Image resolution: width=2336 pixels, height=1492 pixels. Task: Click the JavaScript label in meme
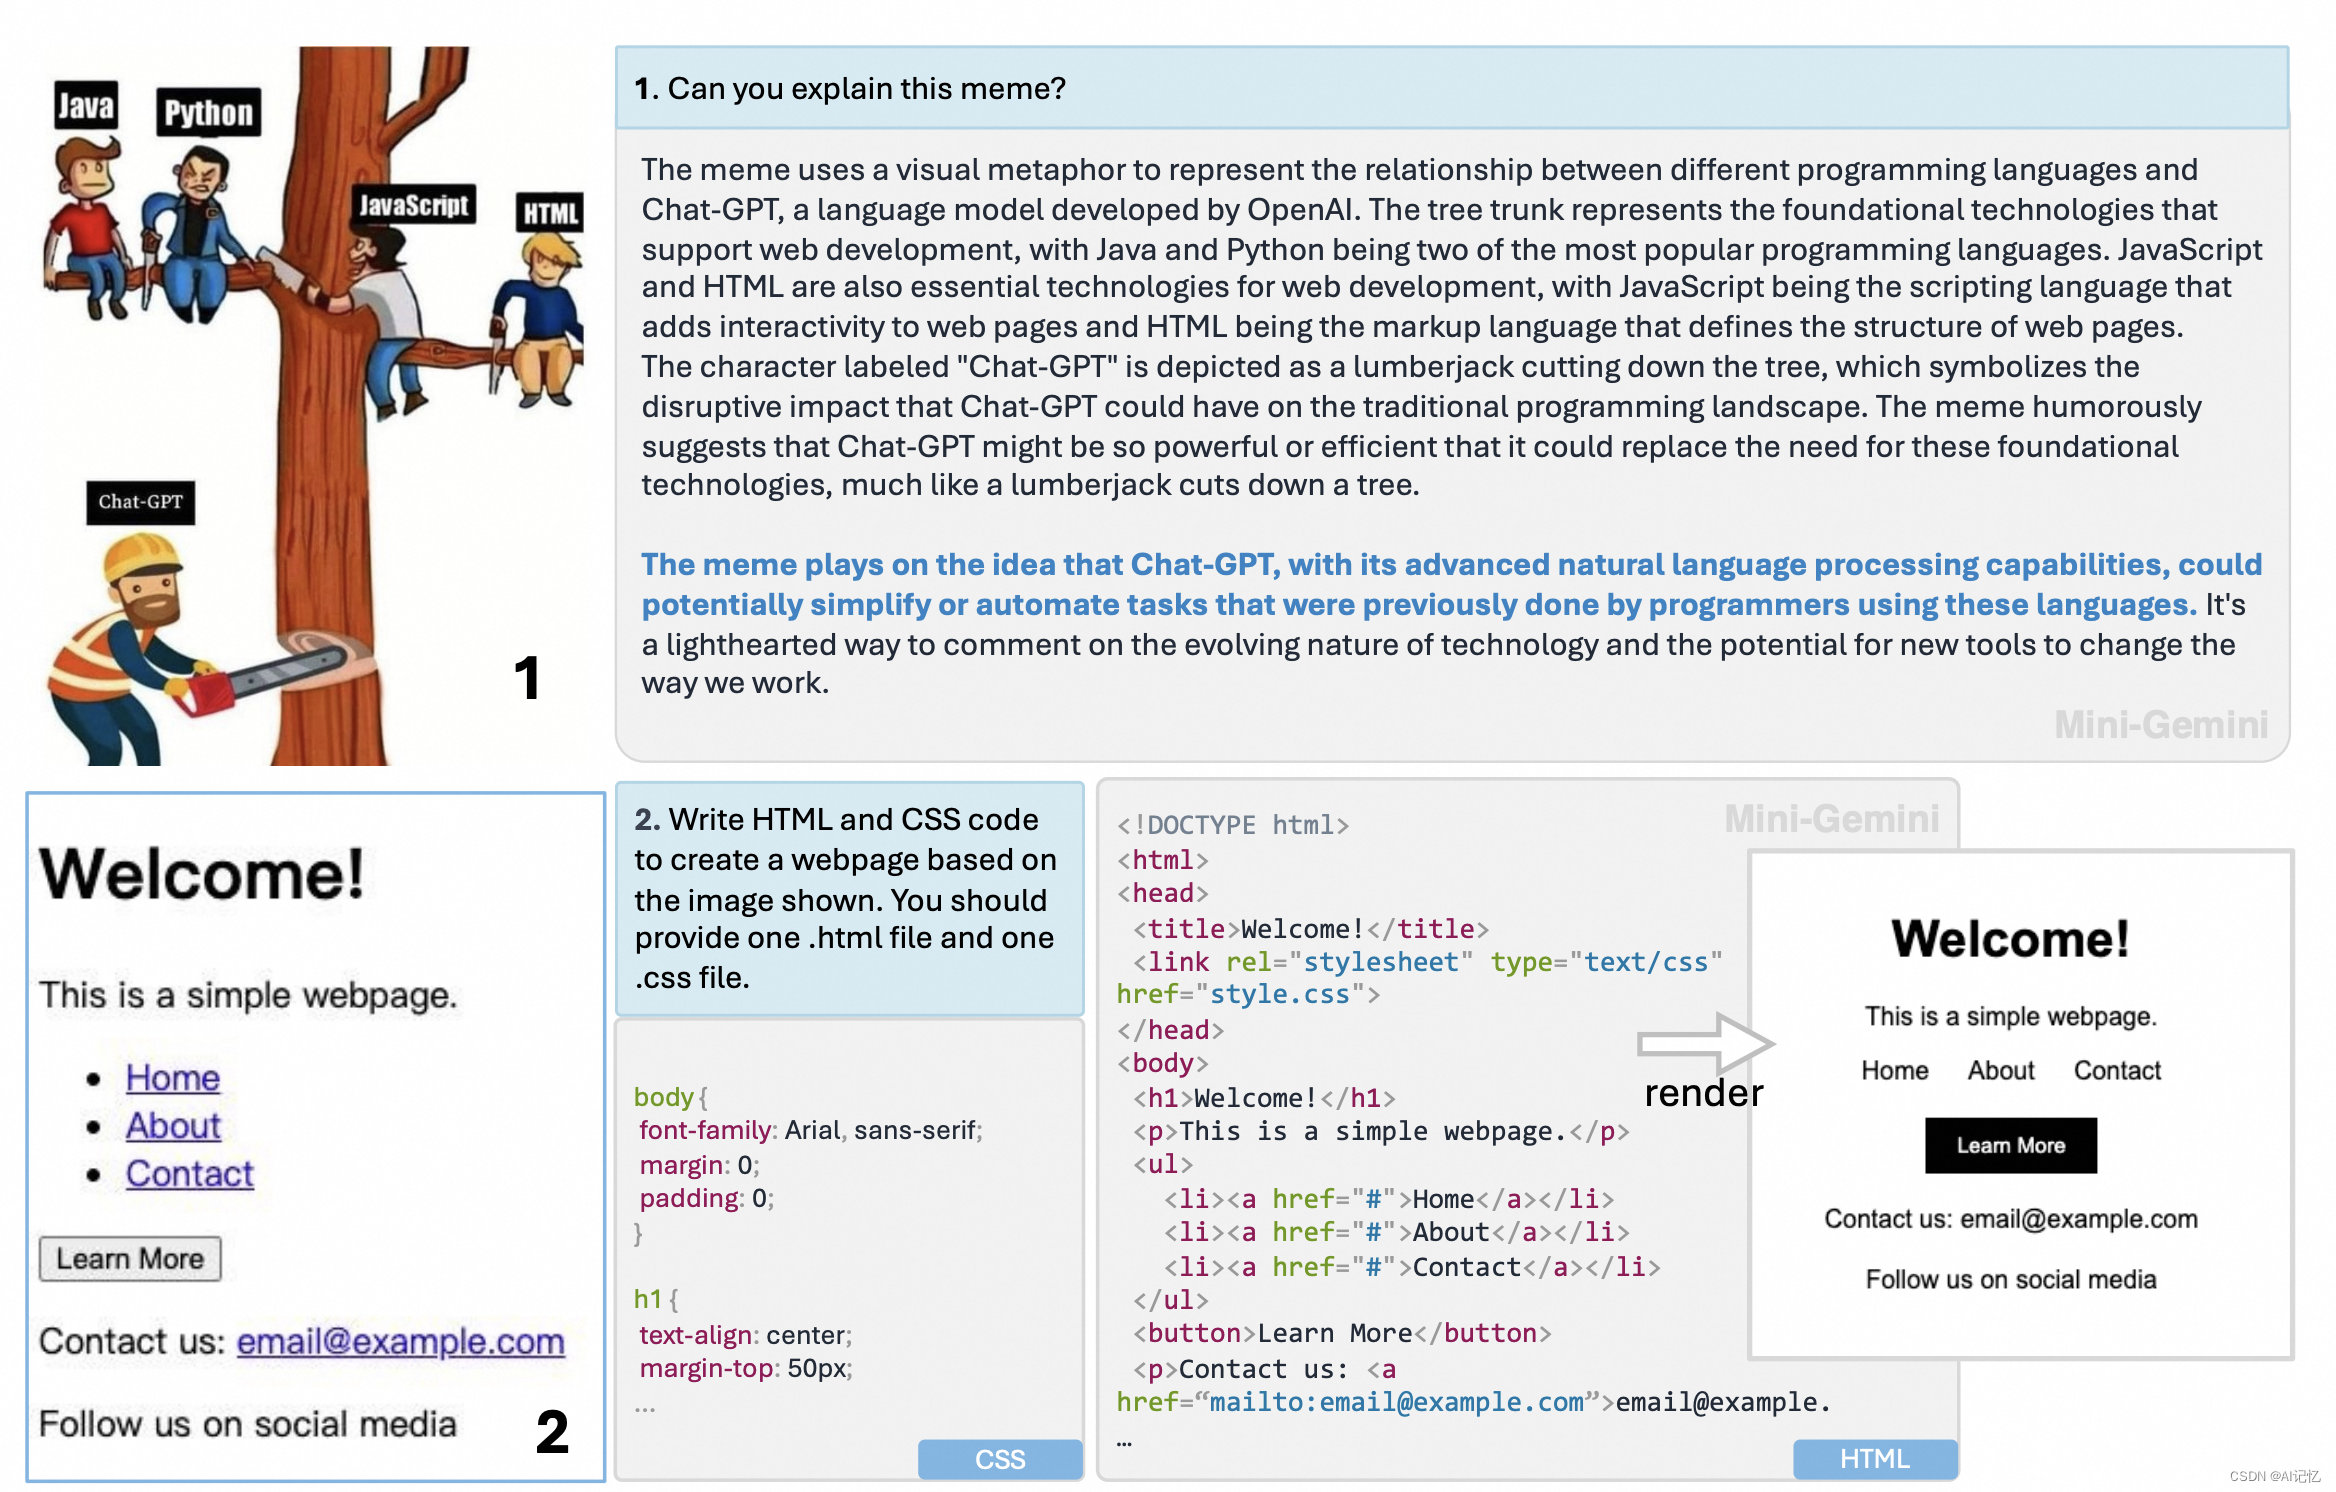pos(413,205)
